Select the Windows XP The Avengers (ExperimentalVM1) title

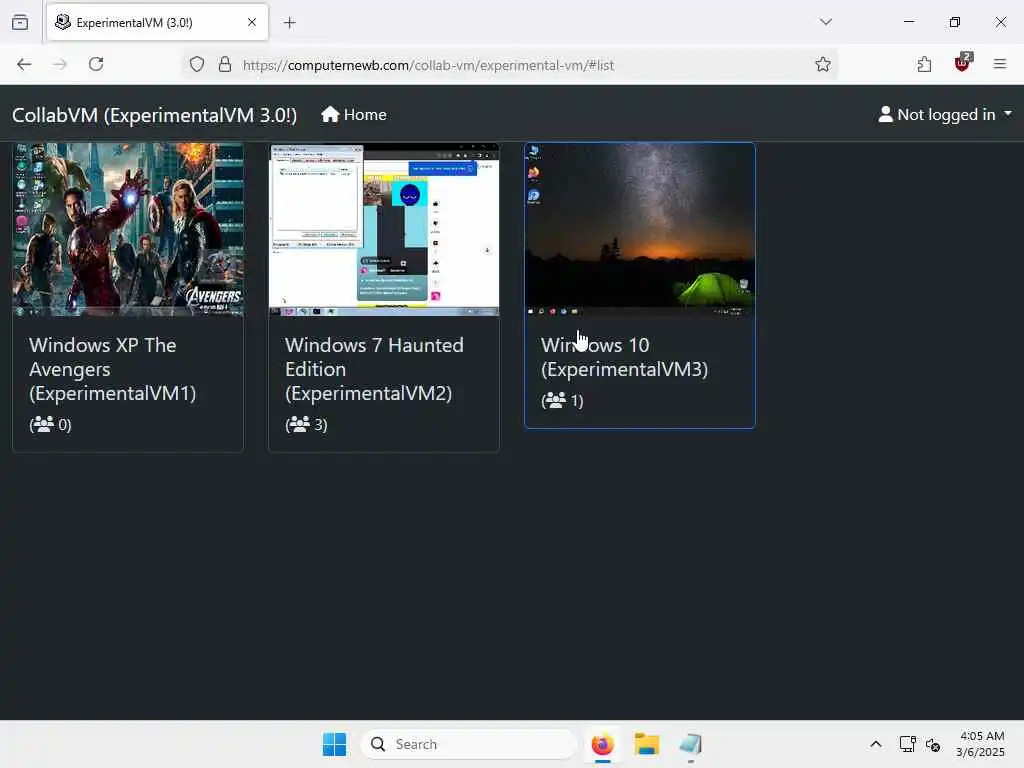(112, 369)
